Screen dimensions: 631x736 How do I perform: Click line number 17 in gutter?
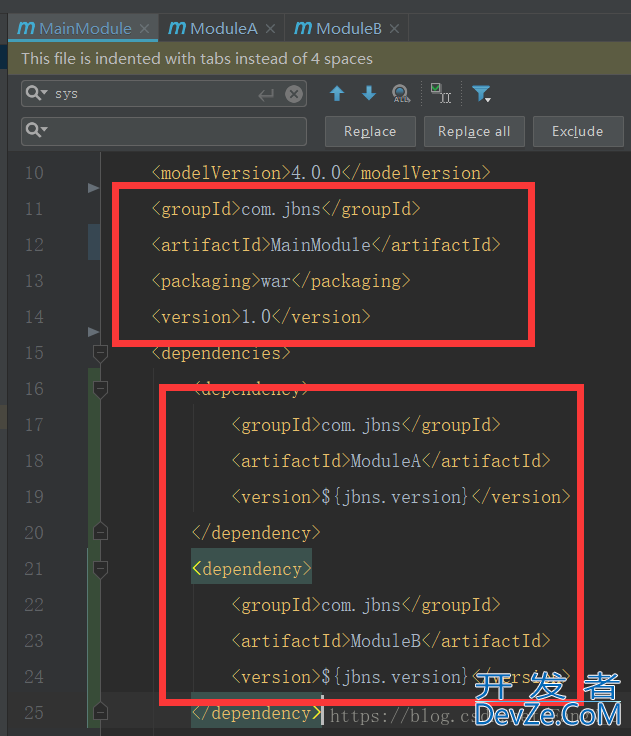click(34, 425)
